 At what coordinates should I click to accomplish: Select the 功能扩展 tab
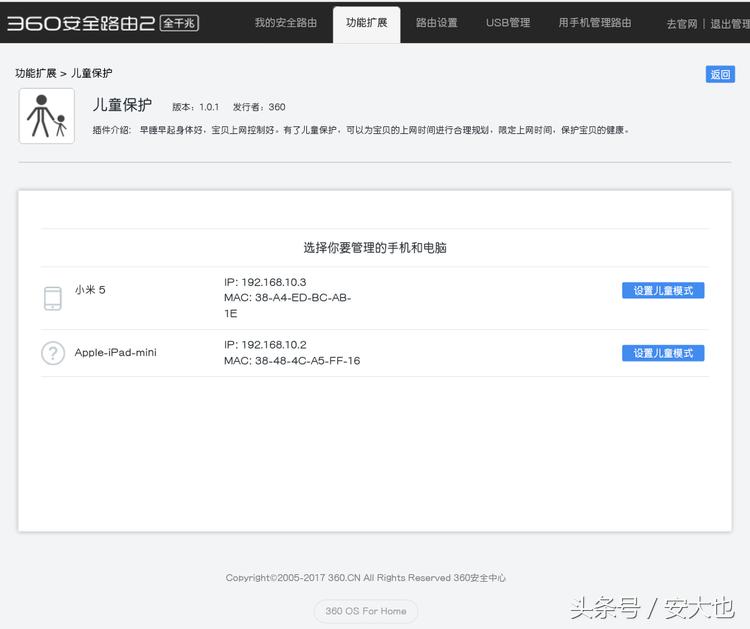366,22
